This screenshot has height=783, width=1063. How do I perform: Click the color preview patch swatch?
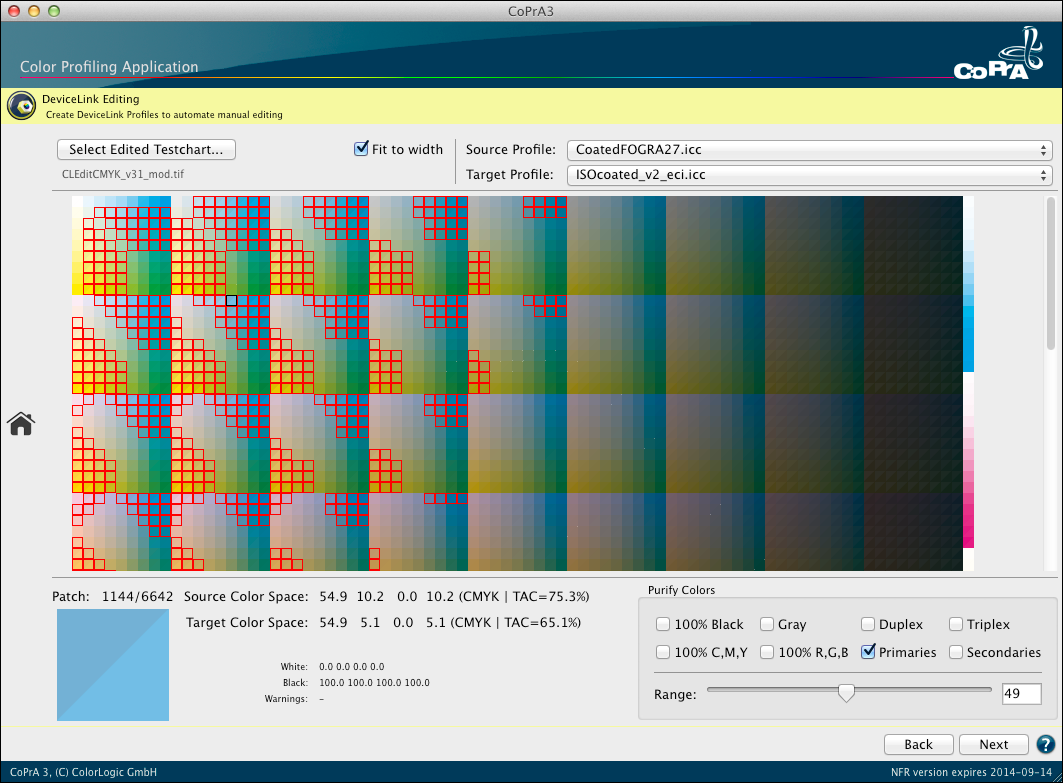click(113, 665)
